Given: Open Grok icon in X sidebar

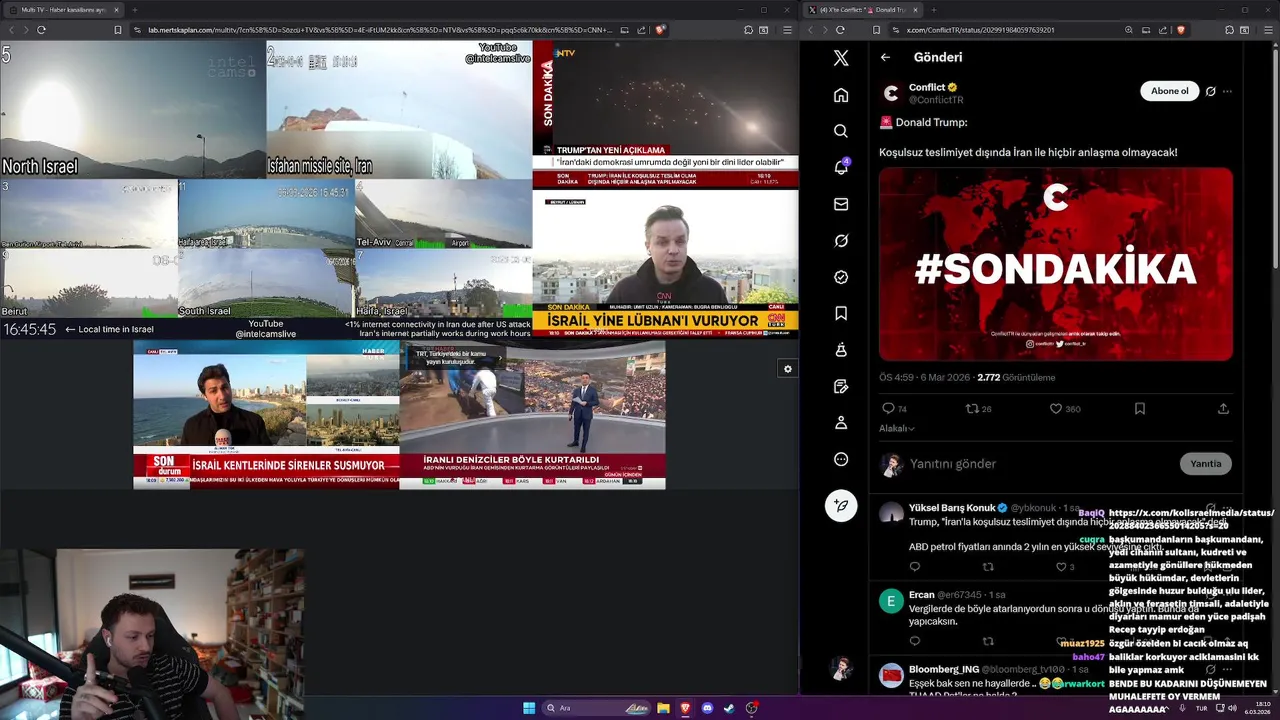Looking at the screenshot, I should [x=841, y=241].
